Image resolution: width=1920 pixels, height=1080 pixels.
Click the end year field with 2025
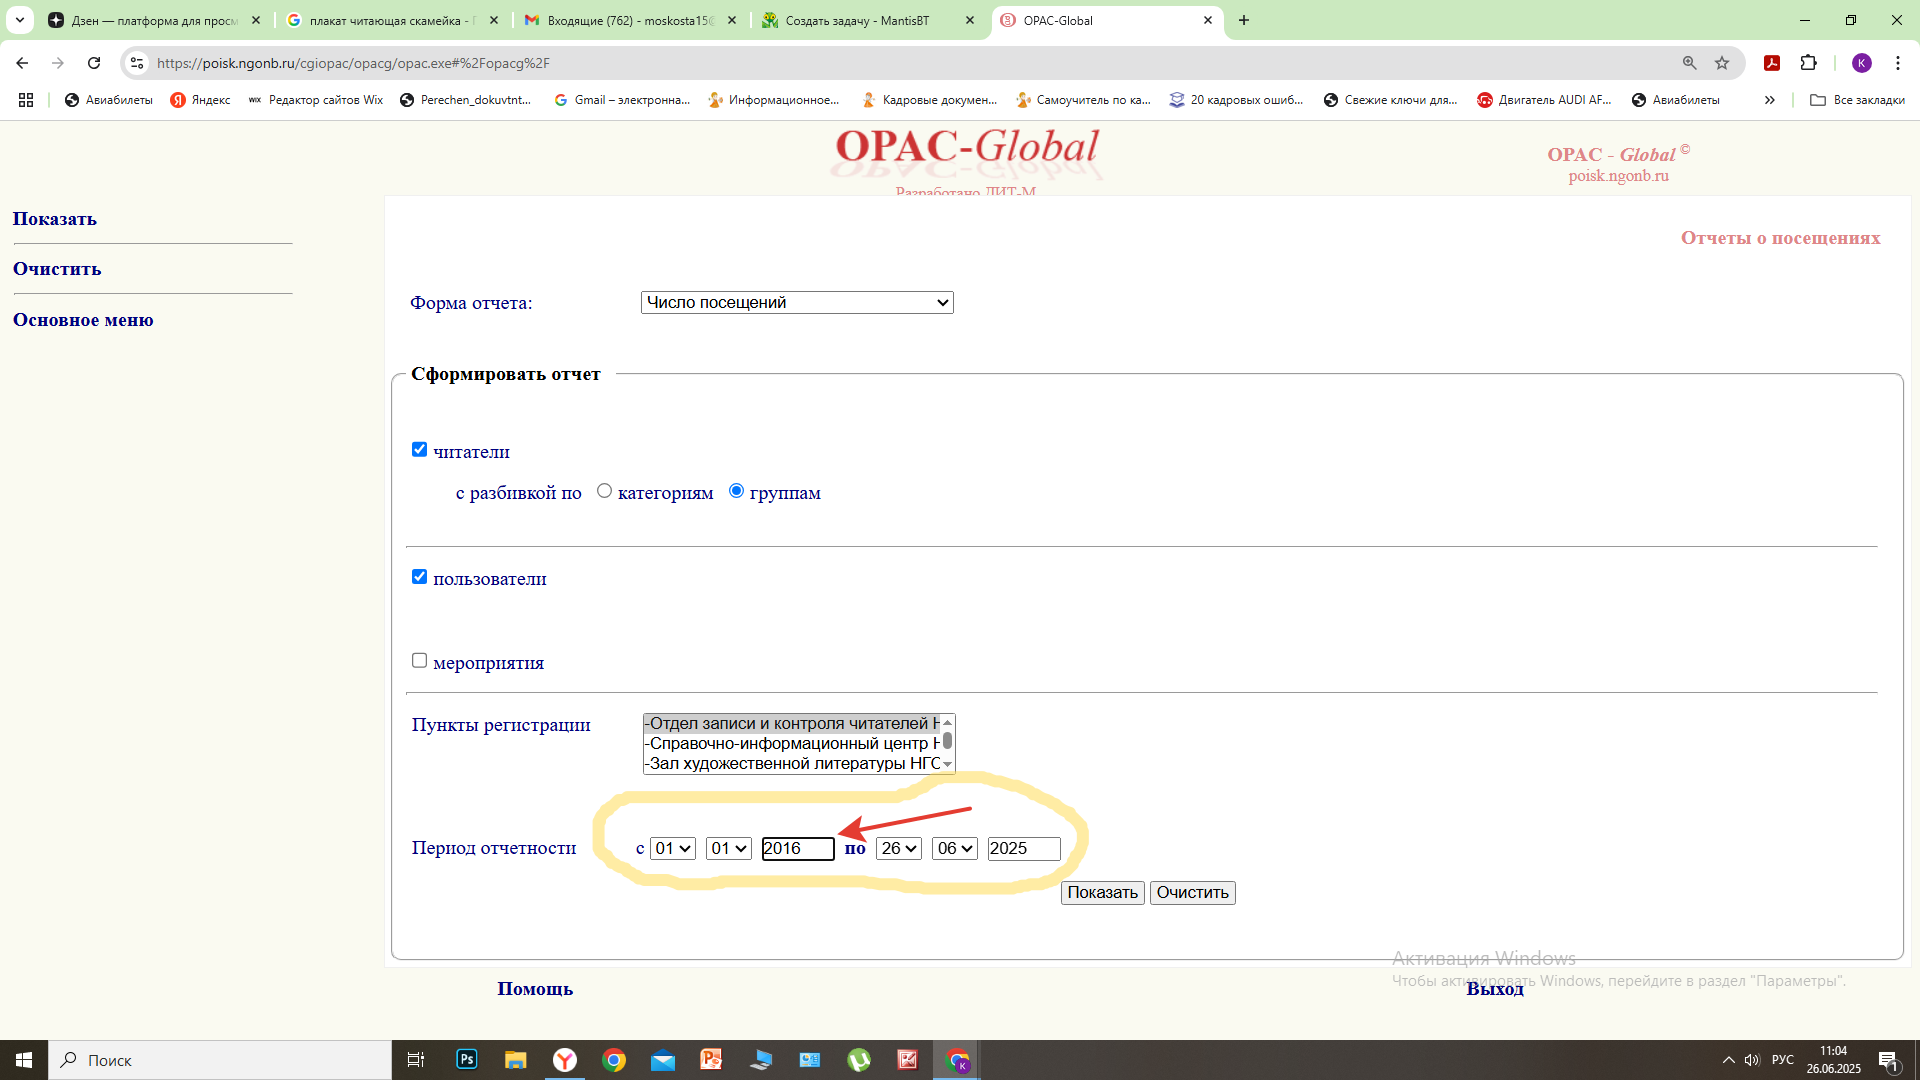pyautogui.click(x=1023, y=849)
